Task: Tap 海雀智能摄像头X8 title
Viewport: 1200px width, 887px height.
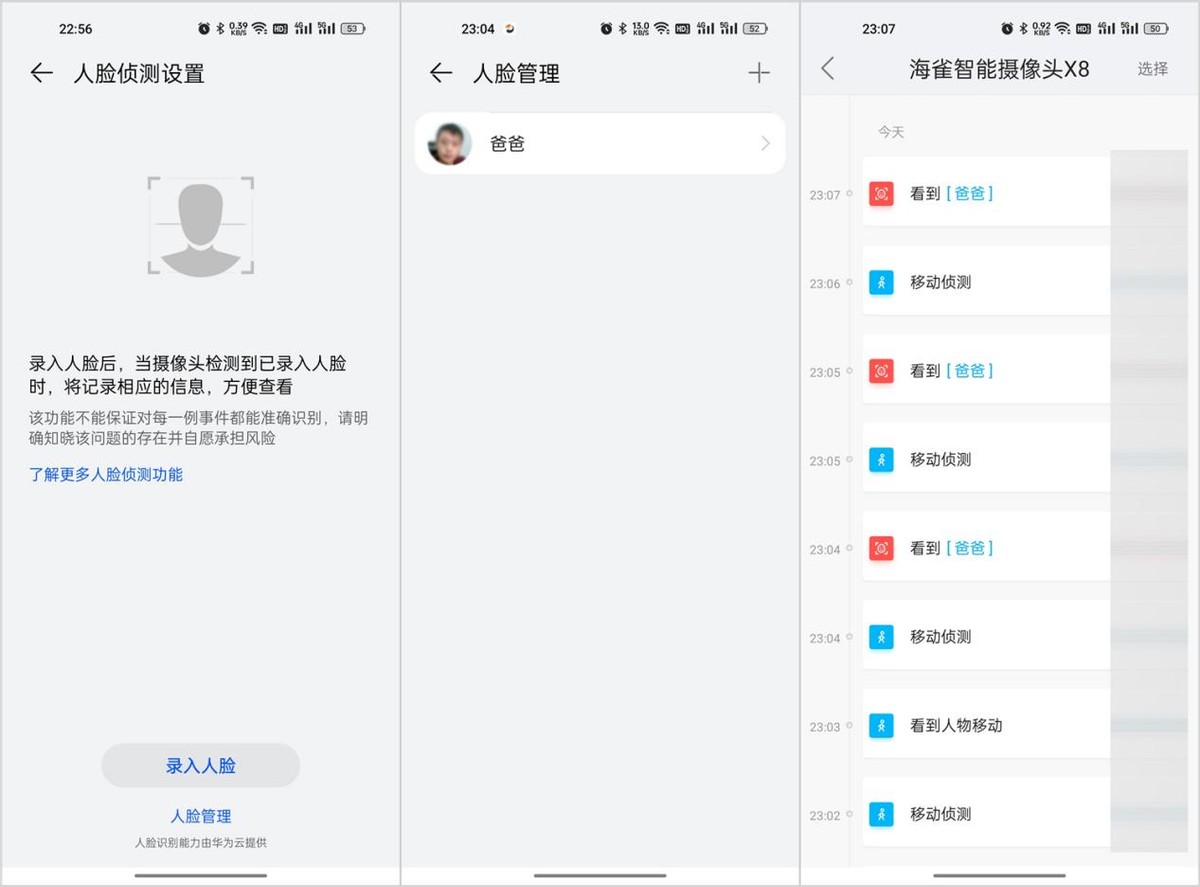Action: (999, 69)
